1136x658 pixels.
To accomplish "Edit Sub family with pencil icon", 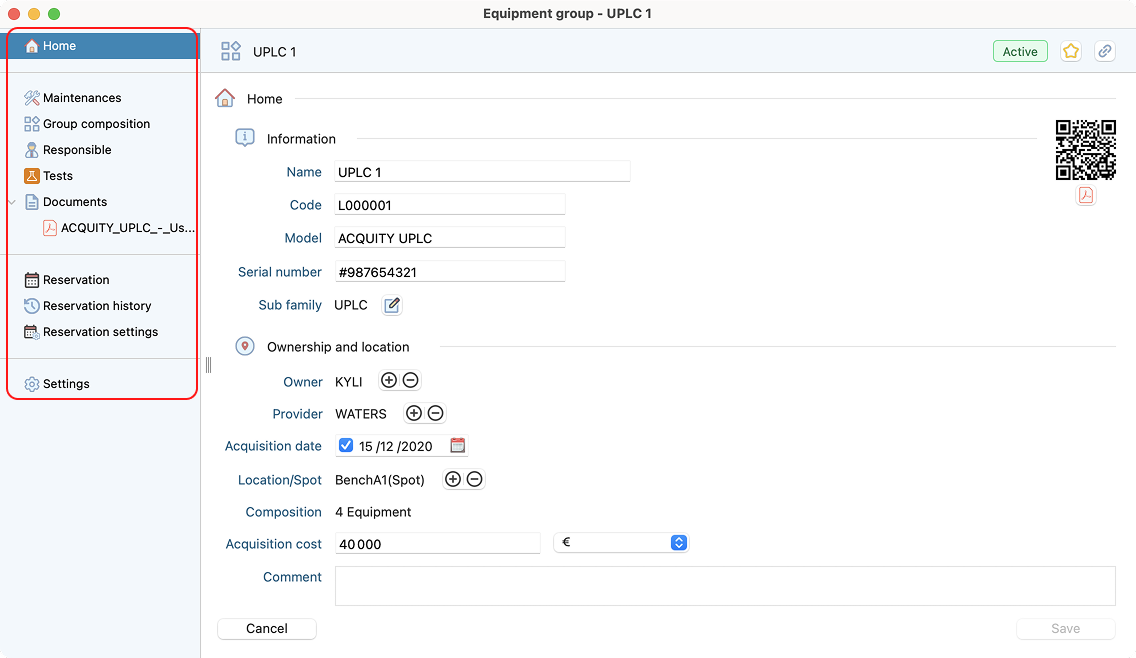I will pyautogui.click(x=392, y=305).
